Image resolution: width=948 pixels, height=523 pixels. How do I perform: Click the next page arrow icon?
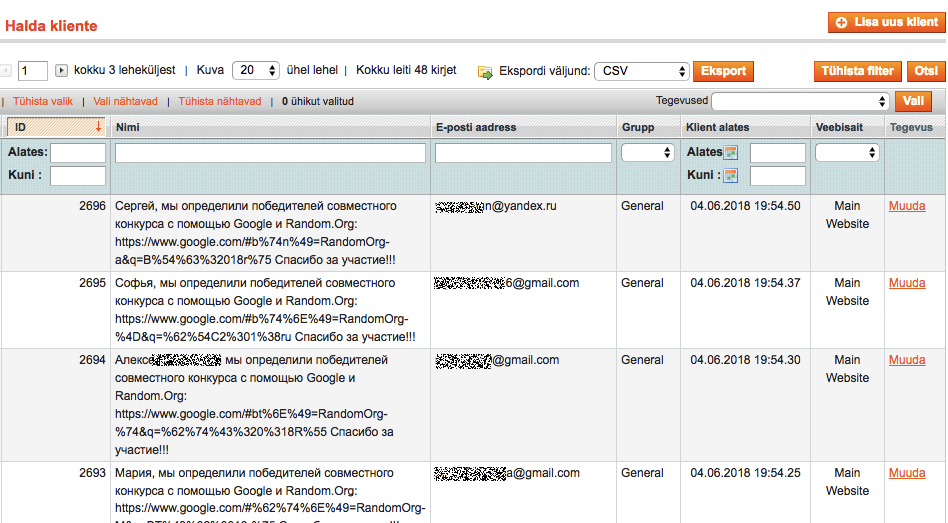(61, 71)
